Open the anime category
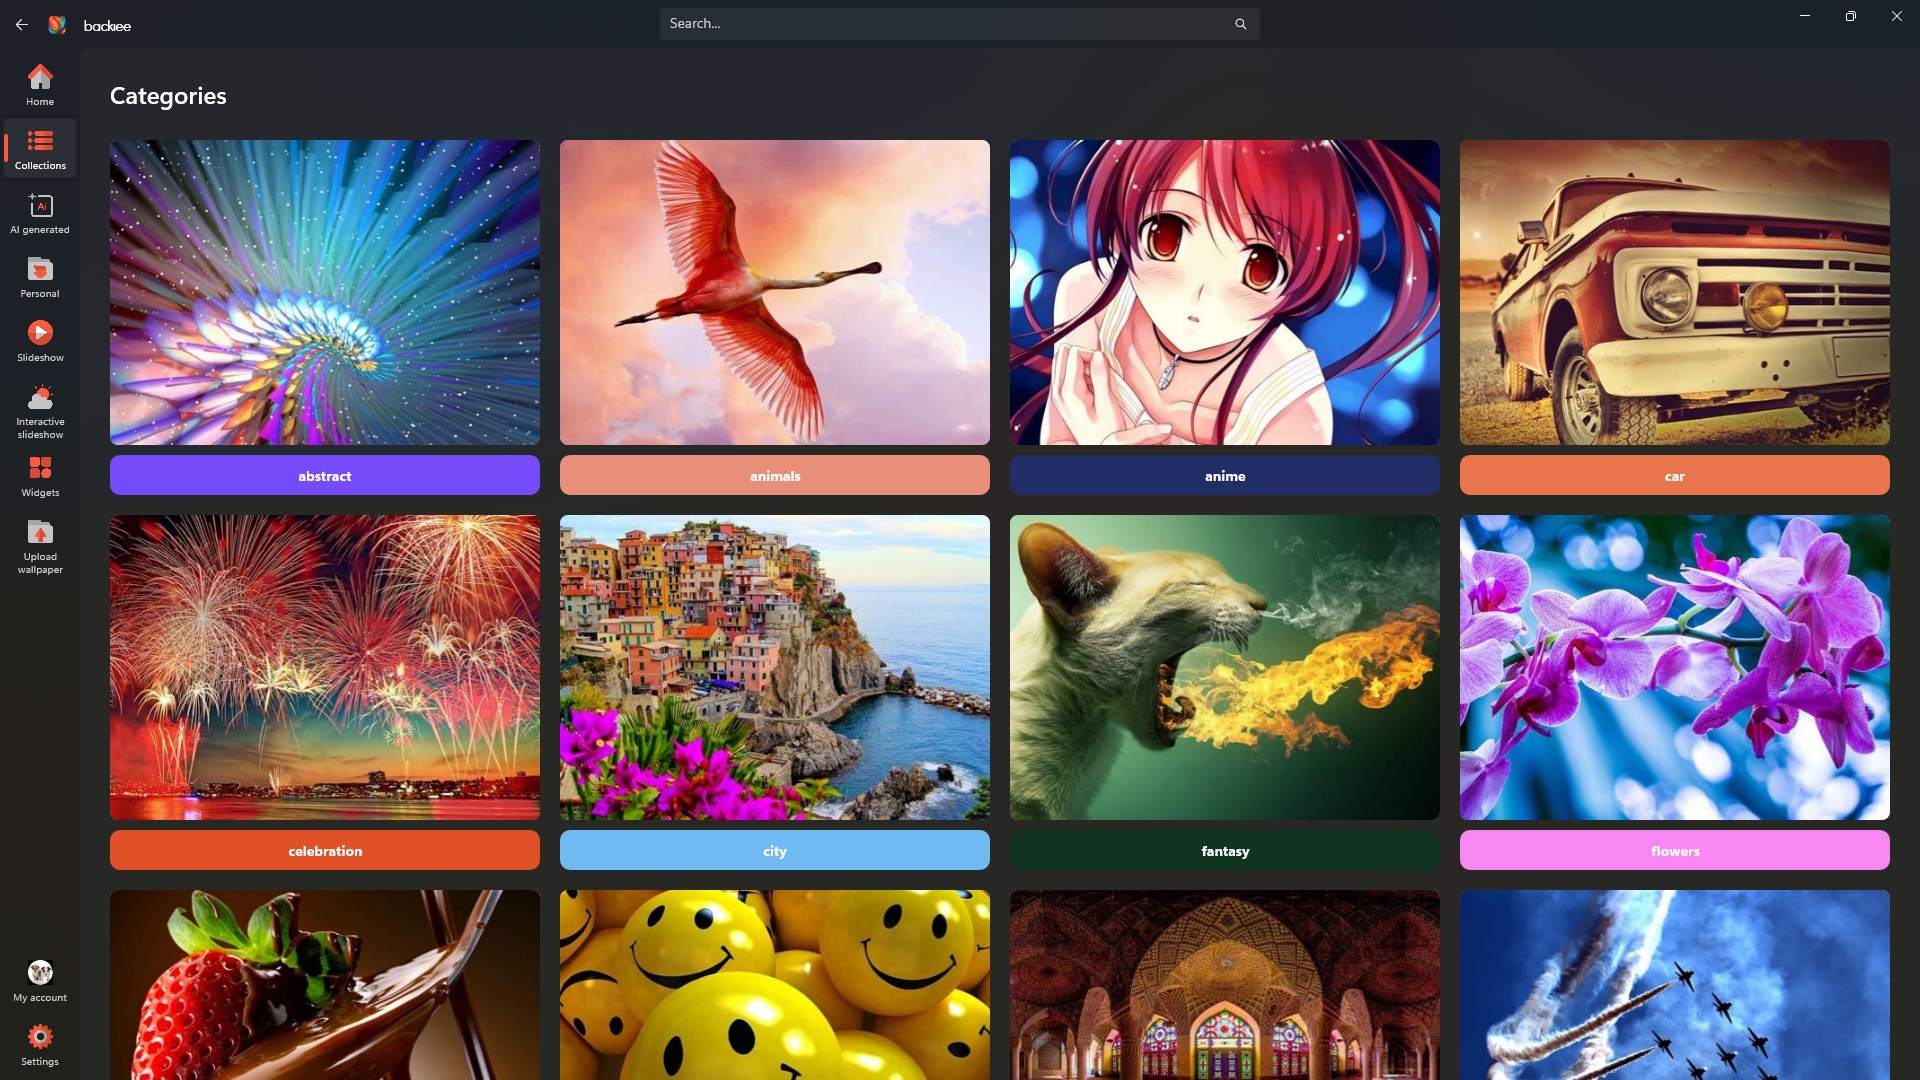Screen dimensions: 1920x1080 click(x=1224, y=475)
